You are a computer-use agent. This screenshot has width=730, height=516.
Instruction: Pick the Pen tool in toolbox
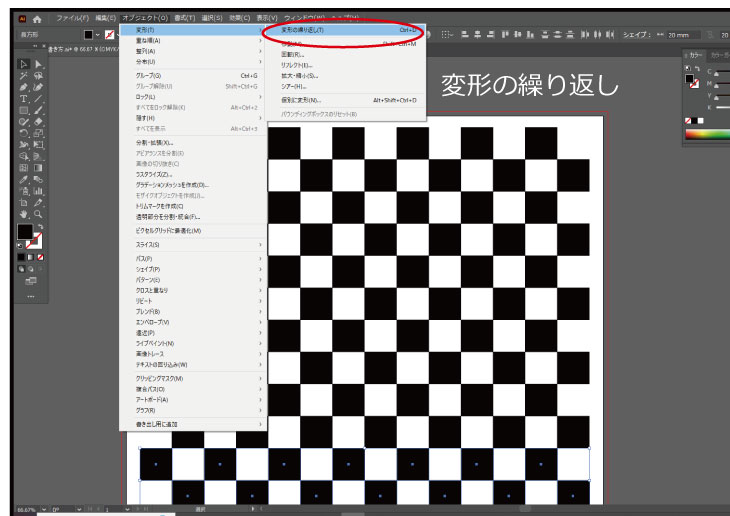click(24, 87)
